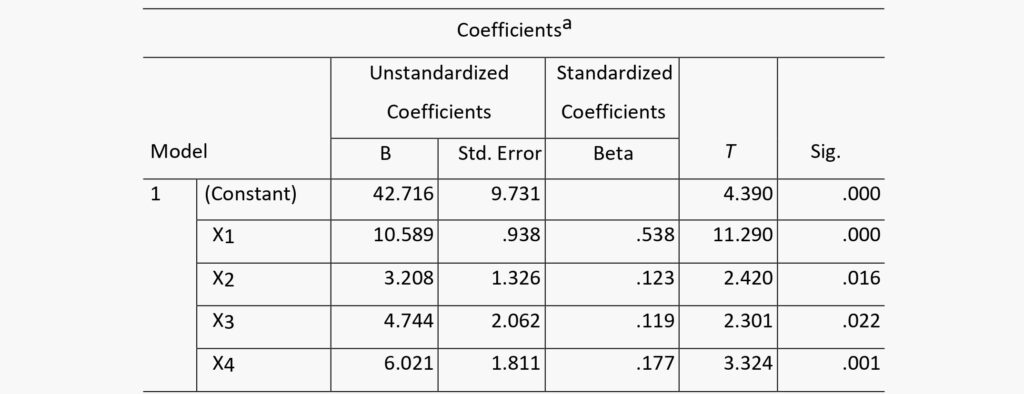Click the X3 Sig. value .022
Viewport: 1024px width, 394px height.
859,320
